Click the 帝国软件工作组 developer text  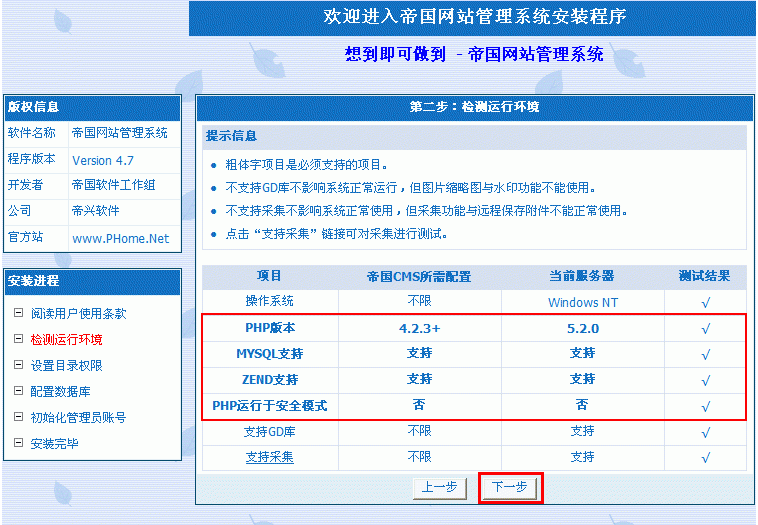114,185
